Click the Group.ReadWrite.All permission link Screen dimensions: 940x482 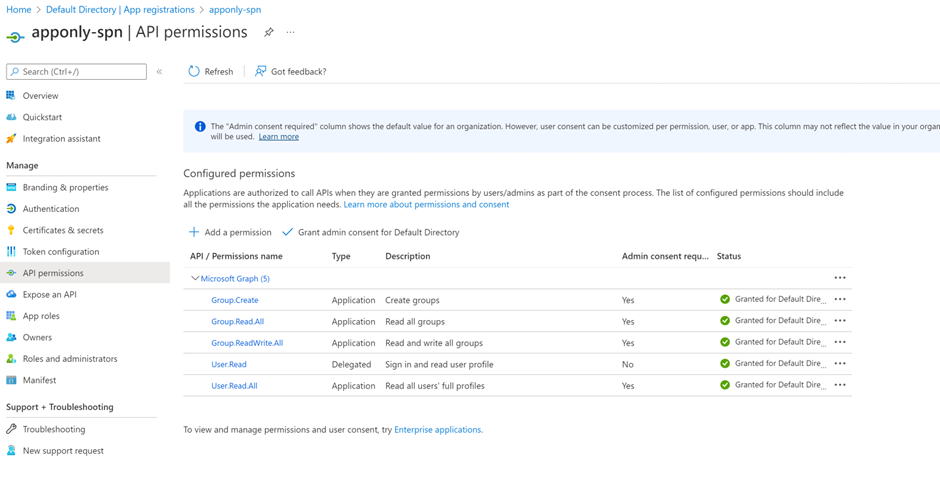click(247, 343)
